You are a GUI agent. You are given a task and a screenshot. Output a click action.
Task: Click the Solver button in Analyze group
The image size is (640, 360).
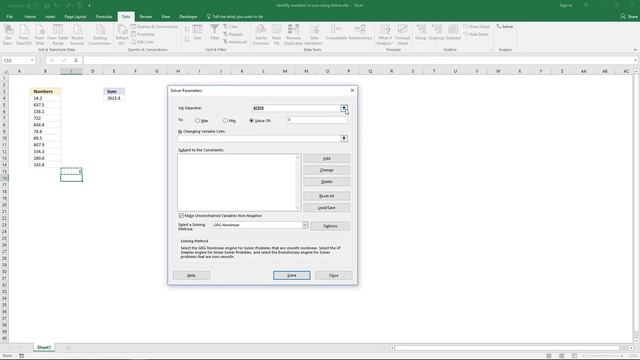[x=505, y=27]
